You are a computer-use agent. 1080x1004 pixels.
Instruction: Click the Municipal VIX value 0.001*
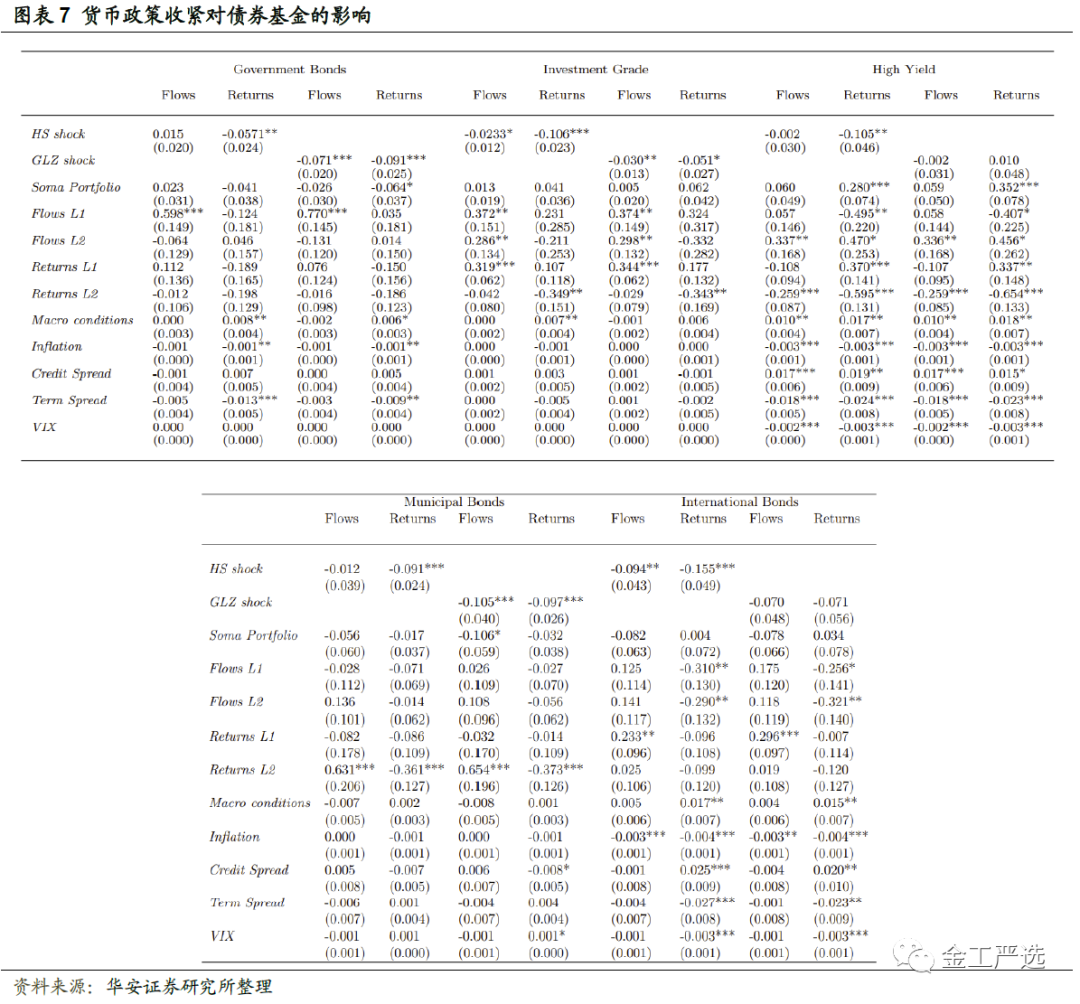(547, 936)
